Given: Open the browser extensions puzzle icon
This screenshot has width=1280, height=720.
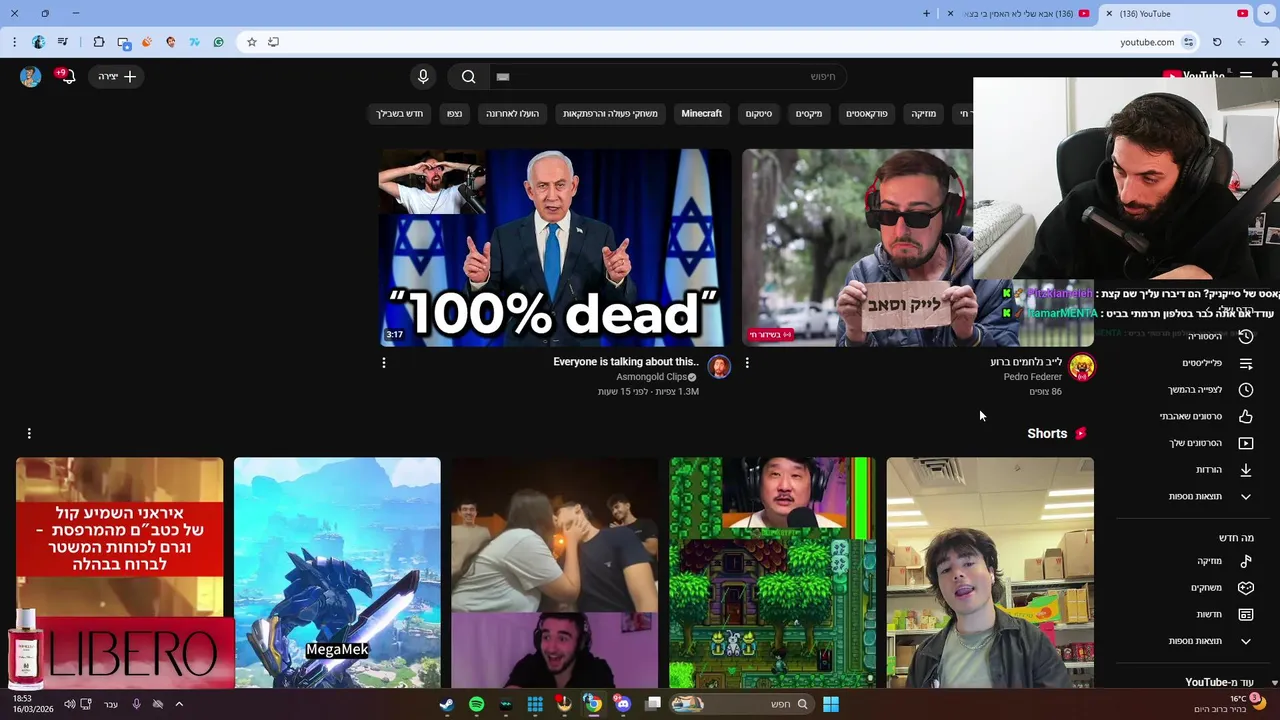Looking at the screenshot, I should [x=99, y=42].
